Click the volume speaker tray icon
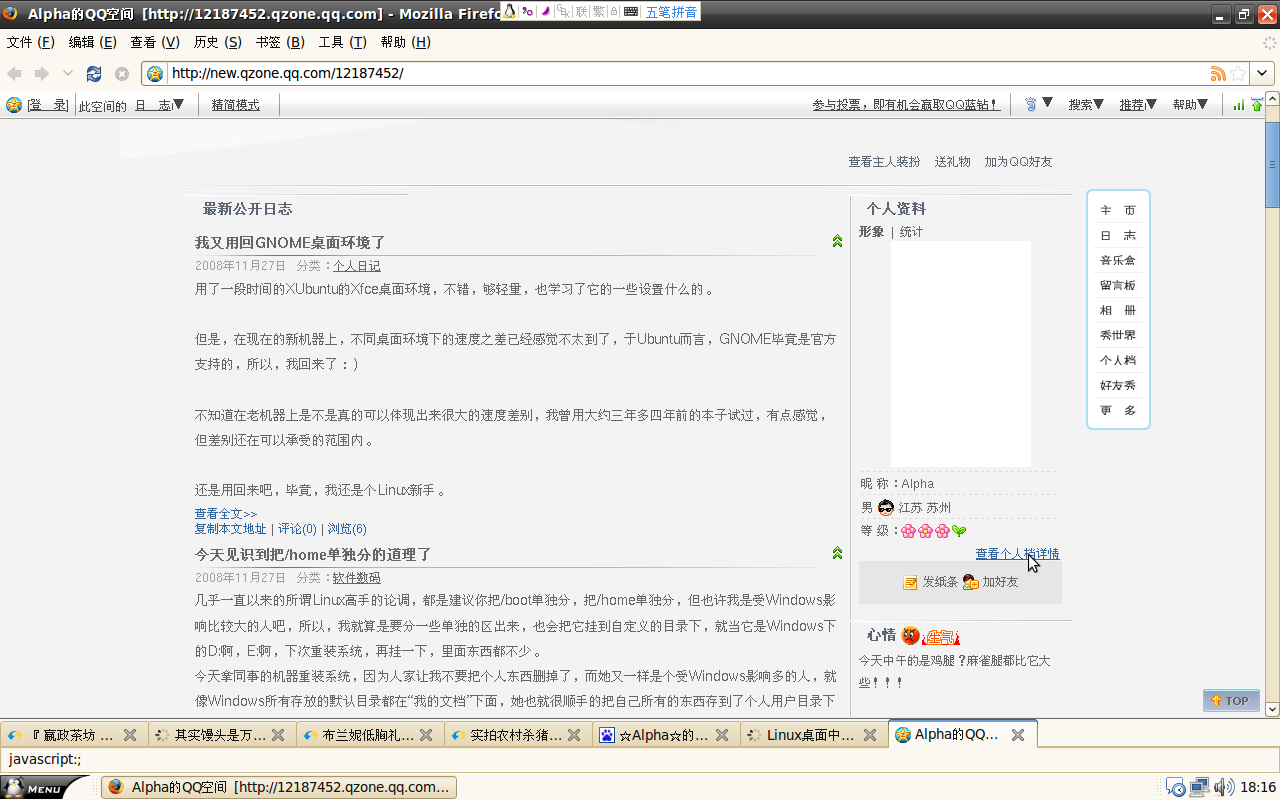1280x800 pixels. click(x=1223, y=787)
